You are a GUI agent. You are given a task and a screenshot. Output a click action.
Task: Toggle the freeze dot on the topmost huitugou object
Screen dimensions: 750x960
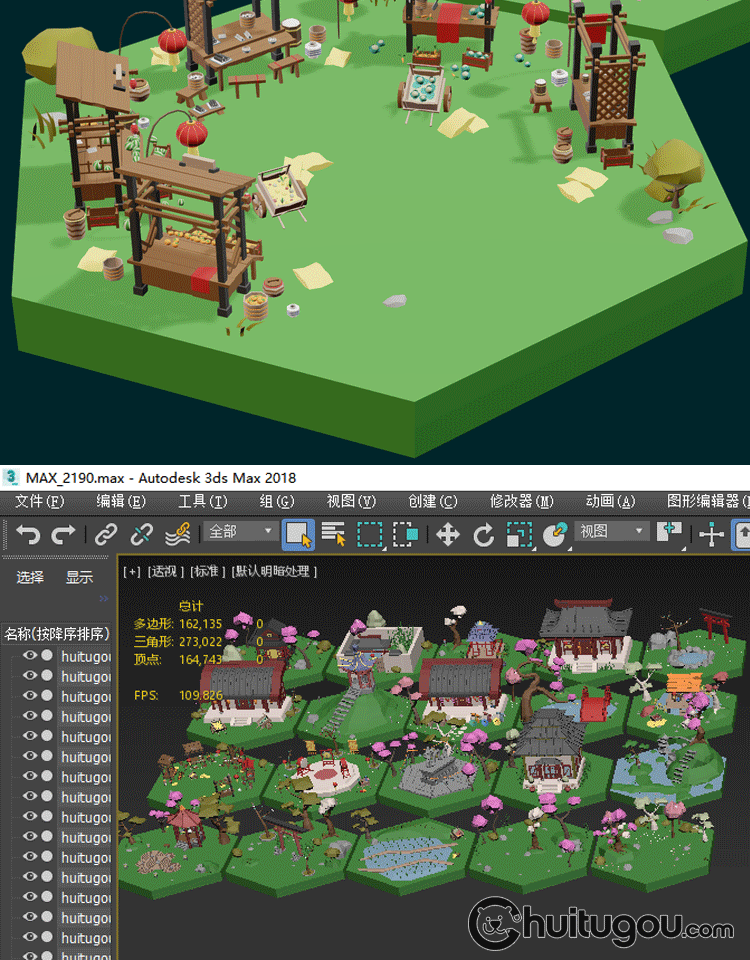(47, 656)
